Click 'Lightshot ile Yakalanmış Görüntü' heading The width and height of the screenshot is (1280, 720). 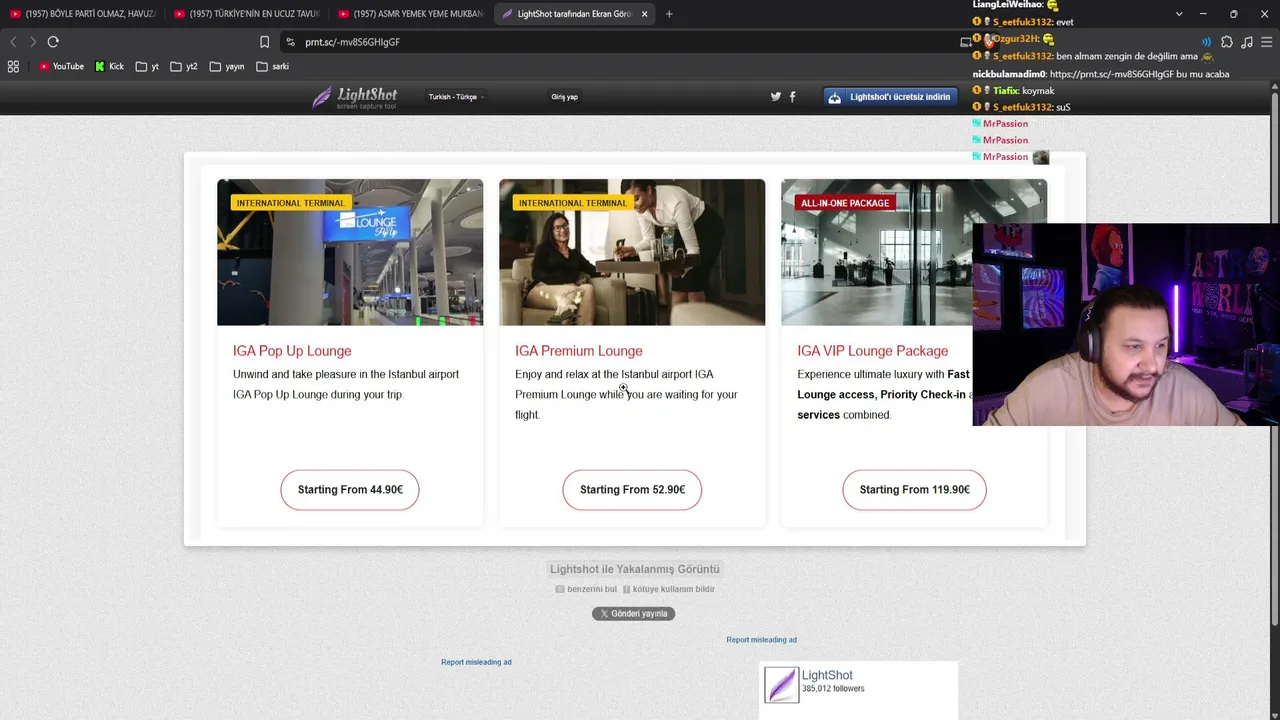(635, 569)
